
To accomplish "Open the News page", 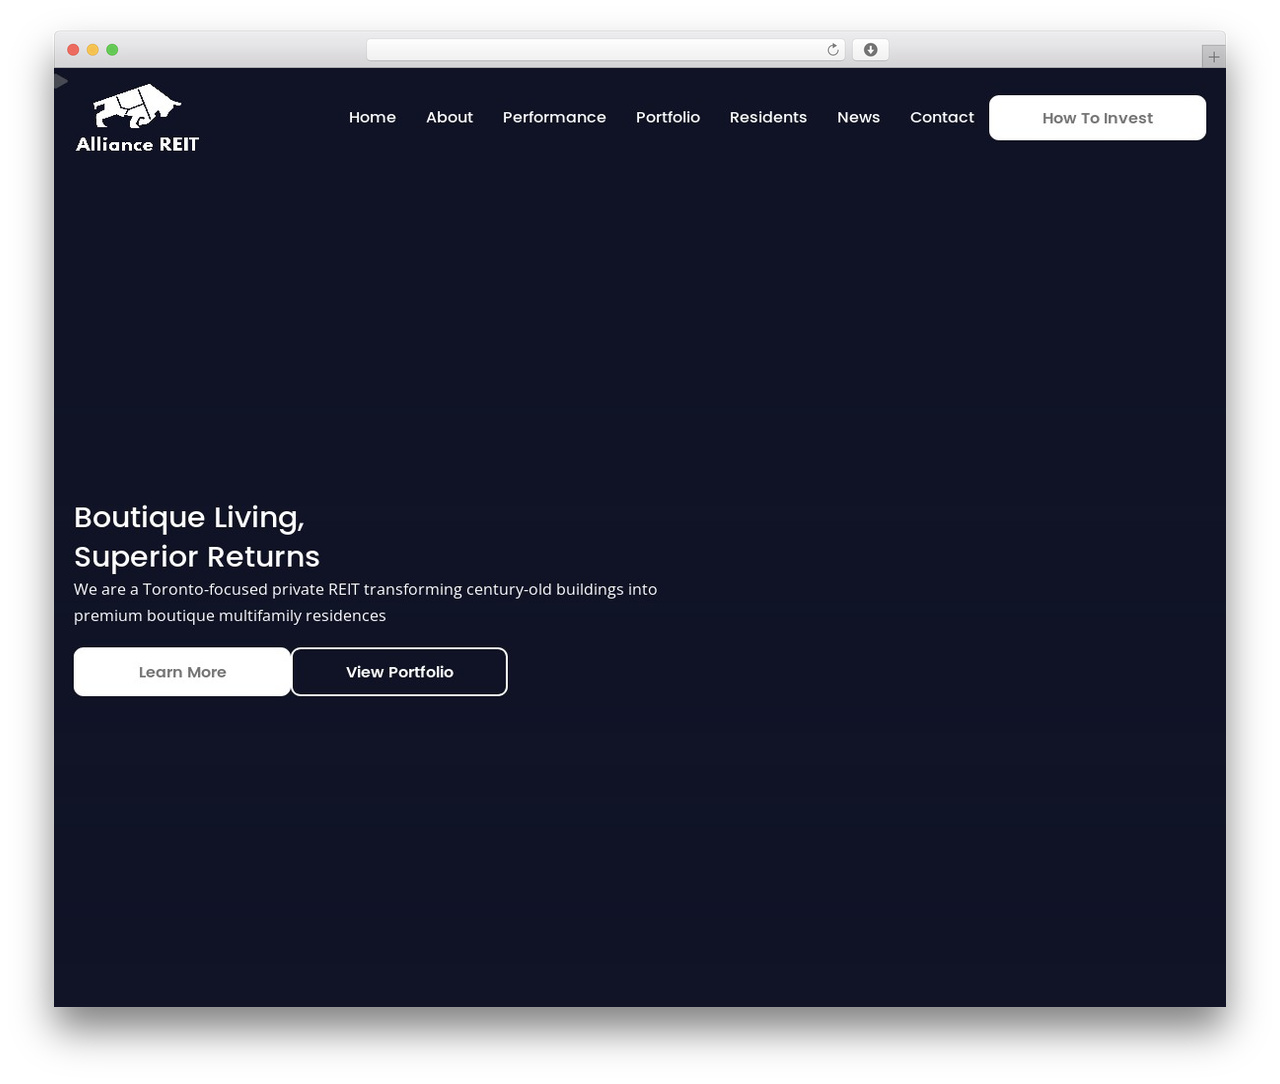I will coord(858,117).
